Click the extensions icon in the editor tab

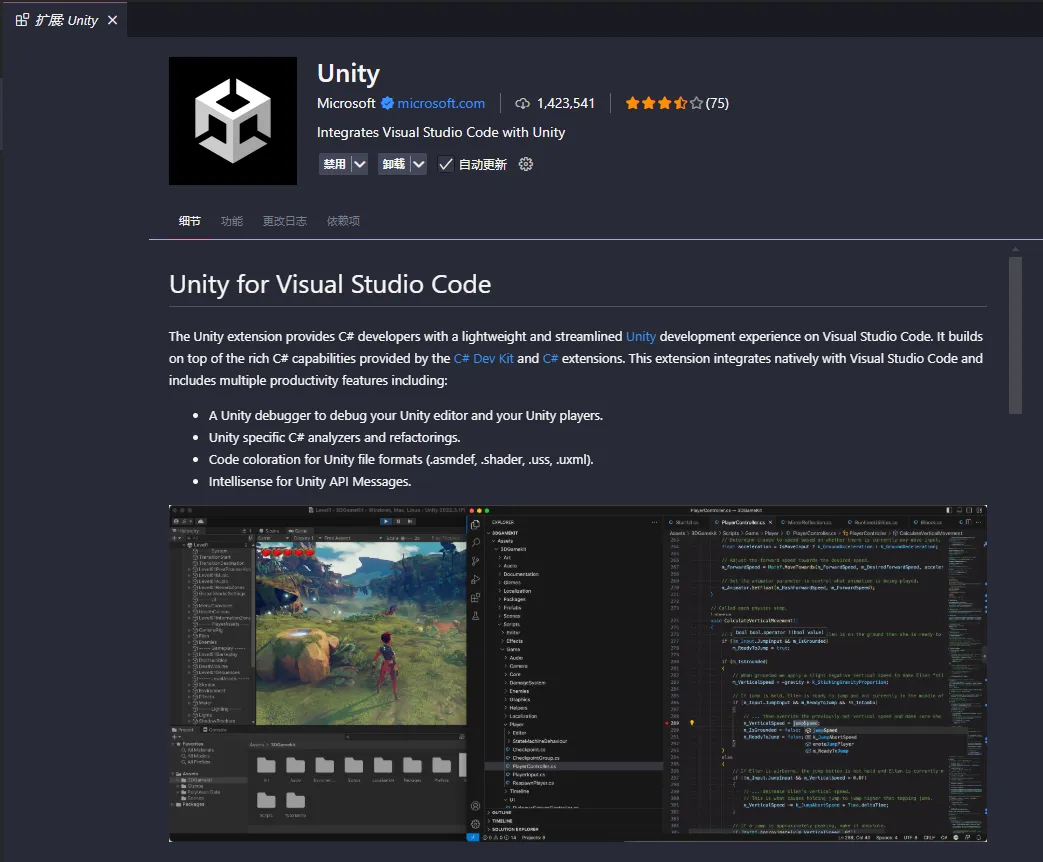pos(22,20)
